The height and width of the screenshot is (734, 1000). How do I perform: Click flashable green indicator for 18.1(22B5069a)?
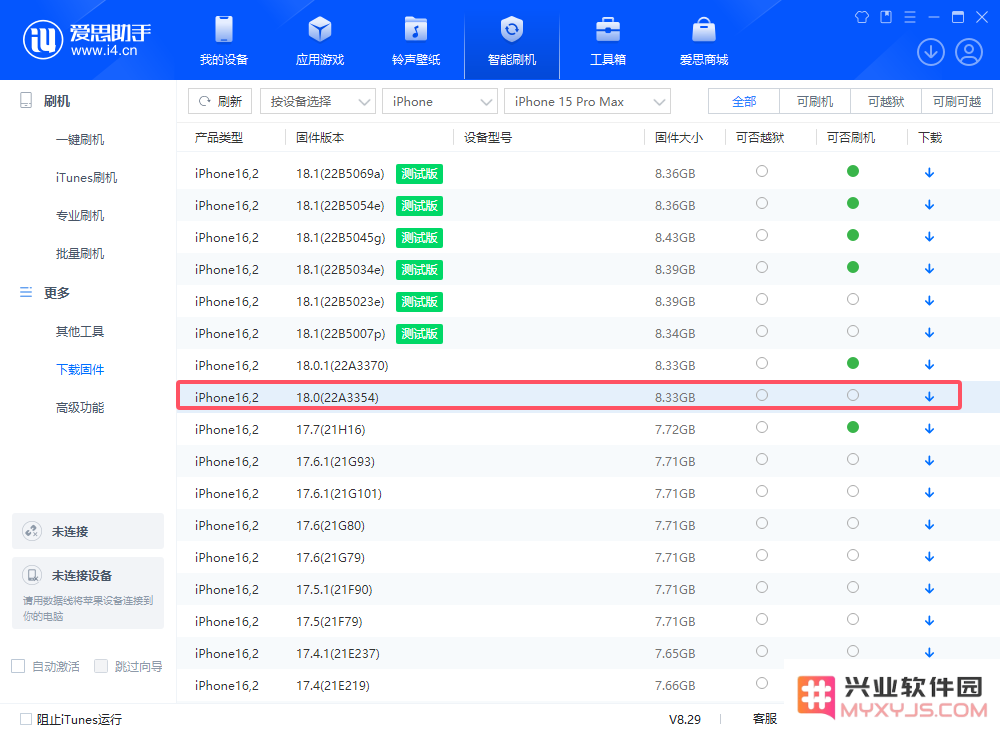[x=853, y=171]
